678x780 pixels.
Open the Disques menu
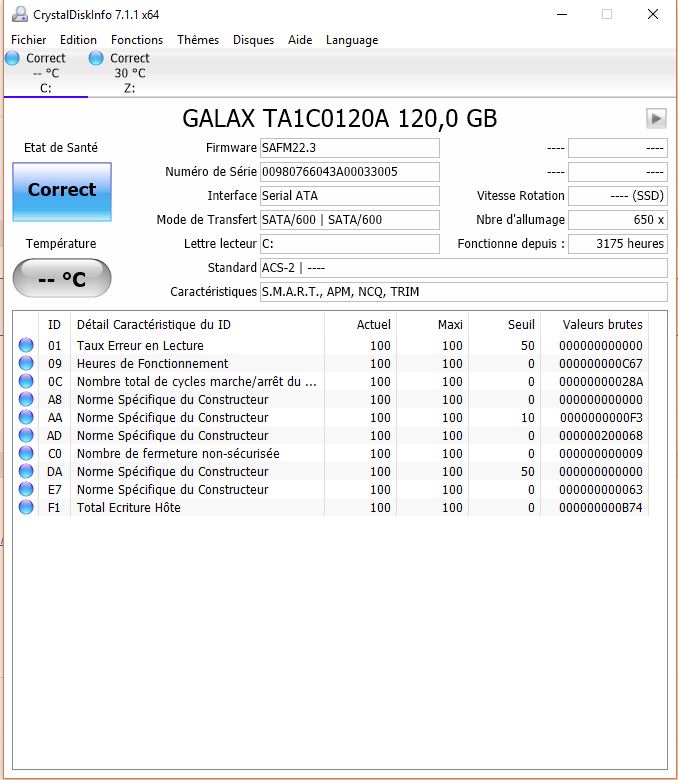(x=253, y=40)
